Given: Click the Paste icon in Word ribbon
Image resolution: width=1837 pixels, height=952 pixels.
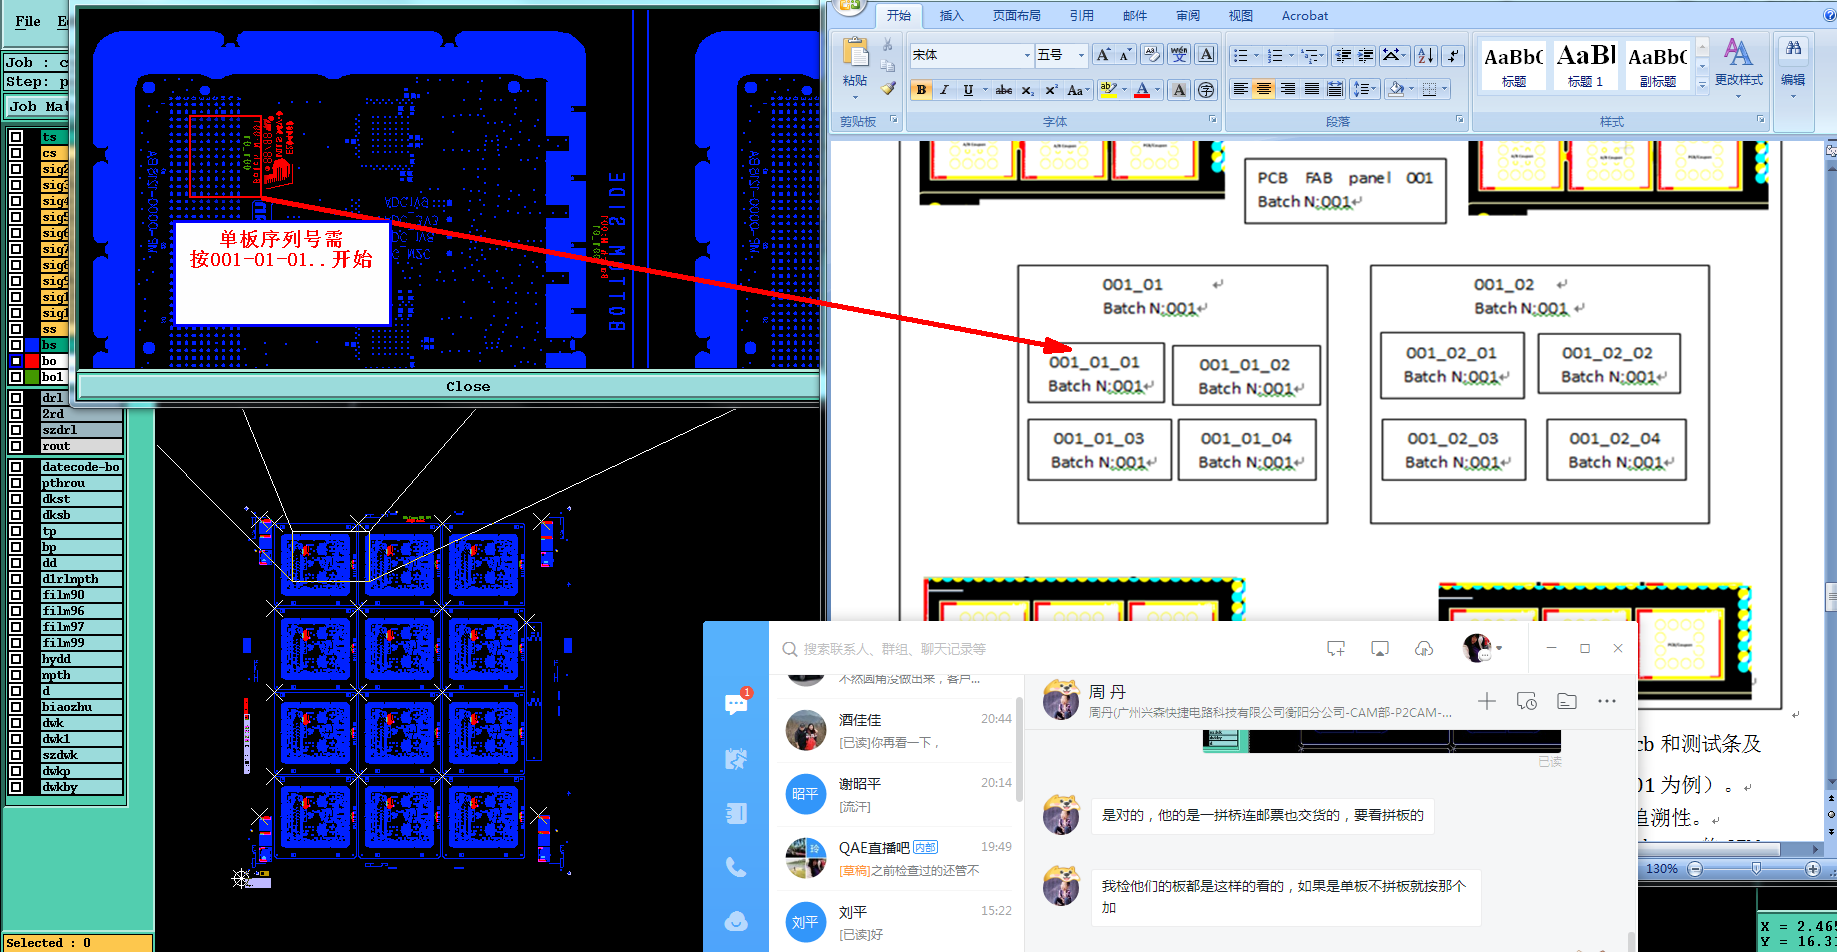Looking at the screenshot, I should tap(855, 53).
